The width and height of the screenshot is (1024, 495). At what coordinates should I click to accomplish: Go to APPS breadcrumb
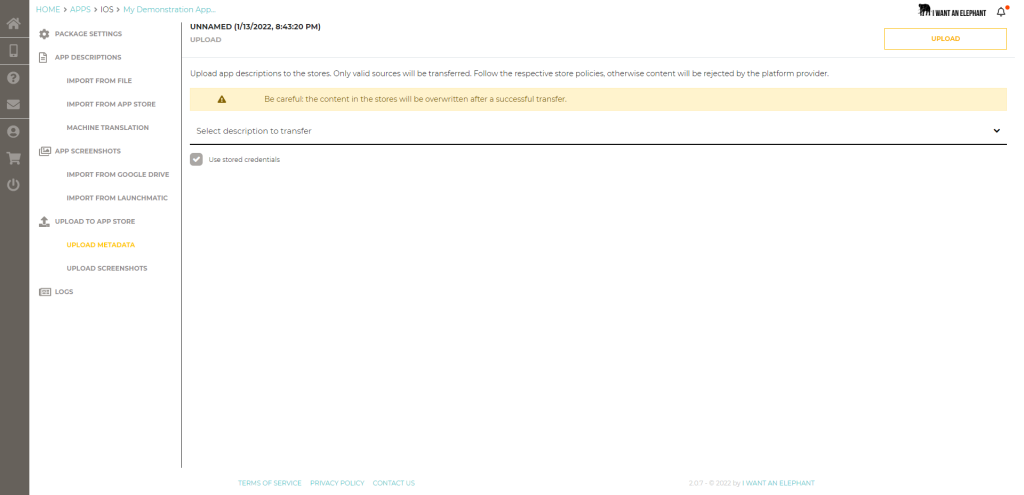(x=80, y=10)
